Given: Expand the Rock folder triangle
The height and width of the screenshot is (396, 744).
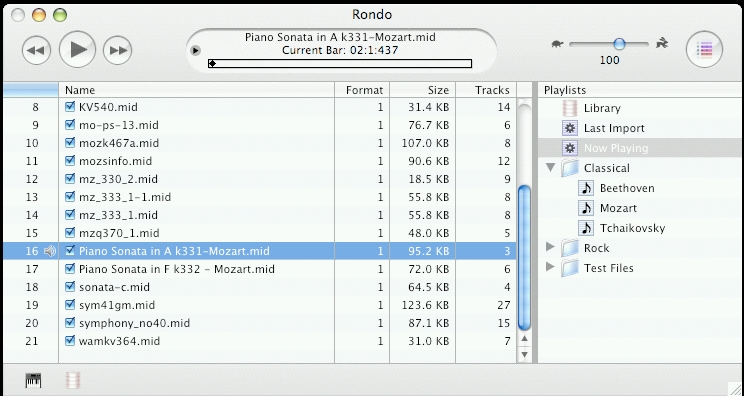Looking at the screenshot, I should pos(551,247).
